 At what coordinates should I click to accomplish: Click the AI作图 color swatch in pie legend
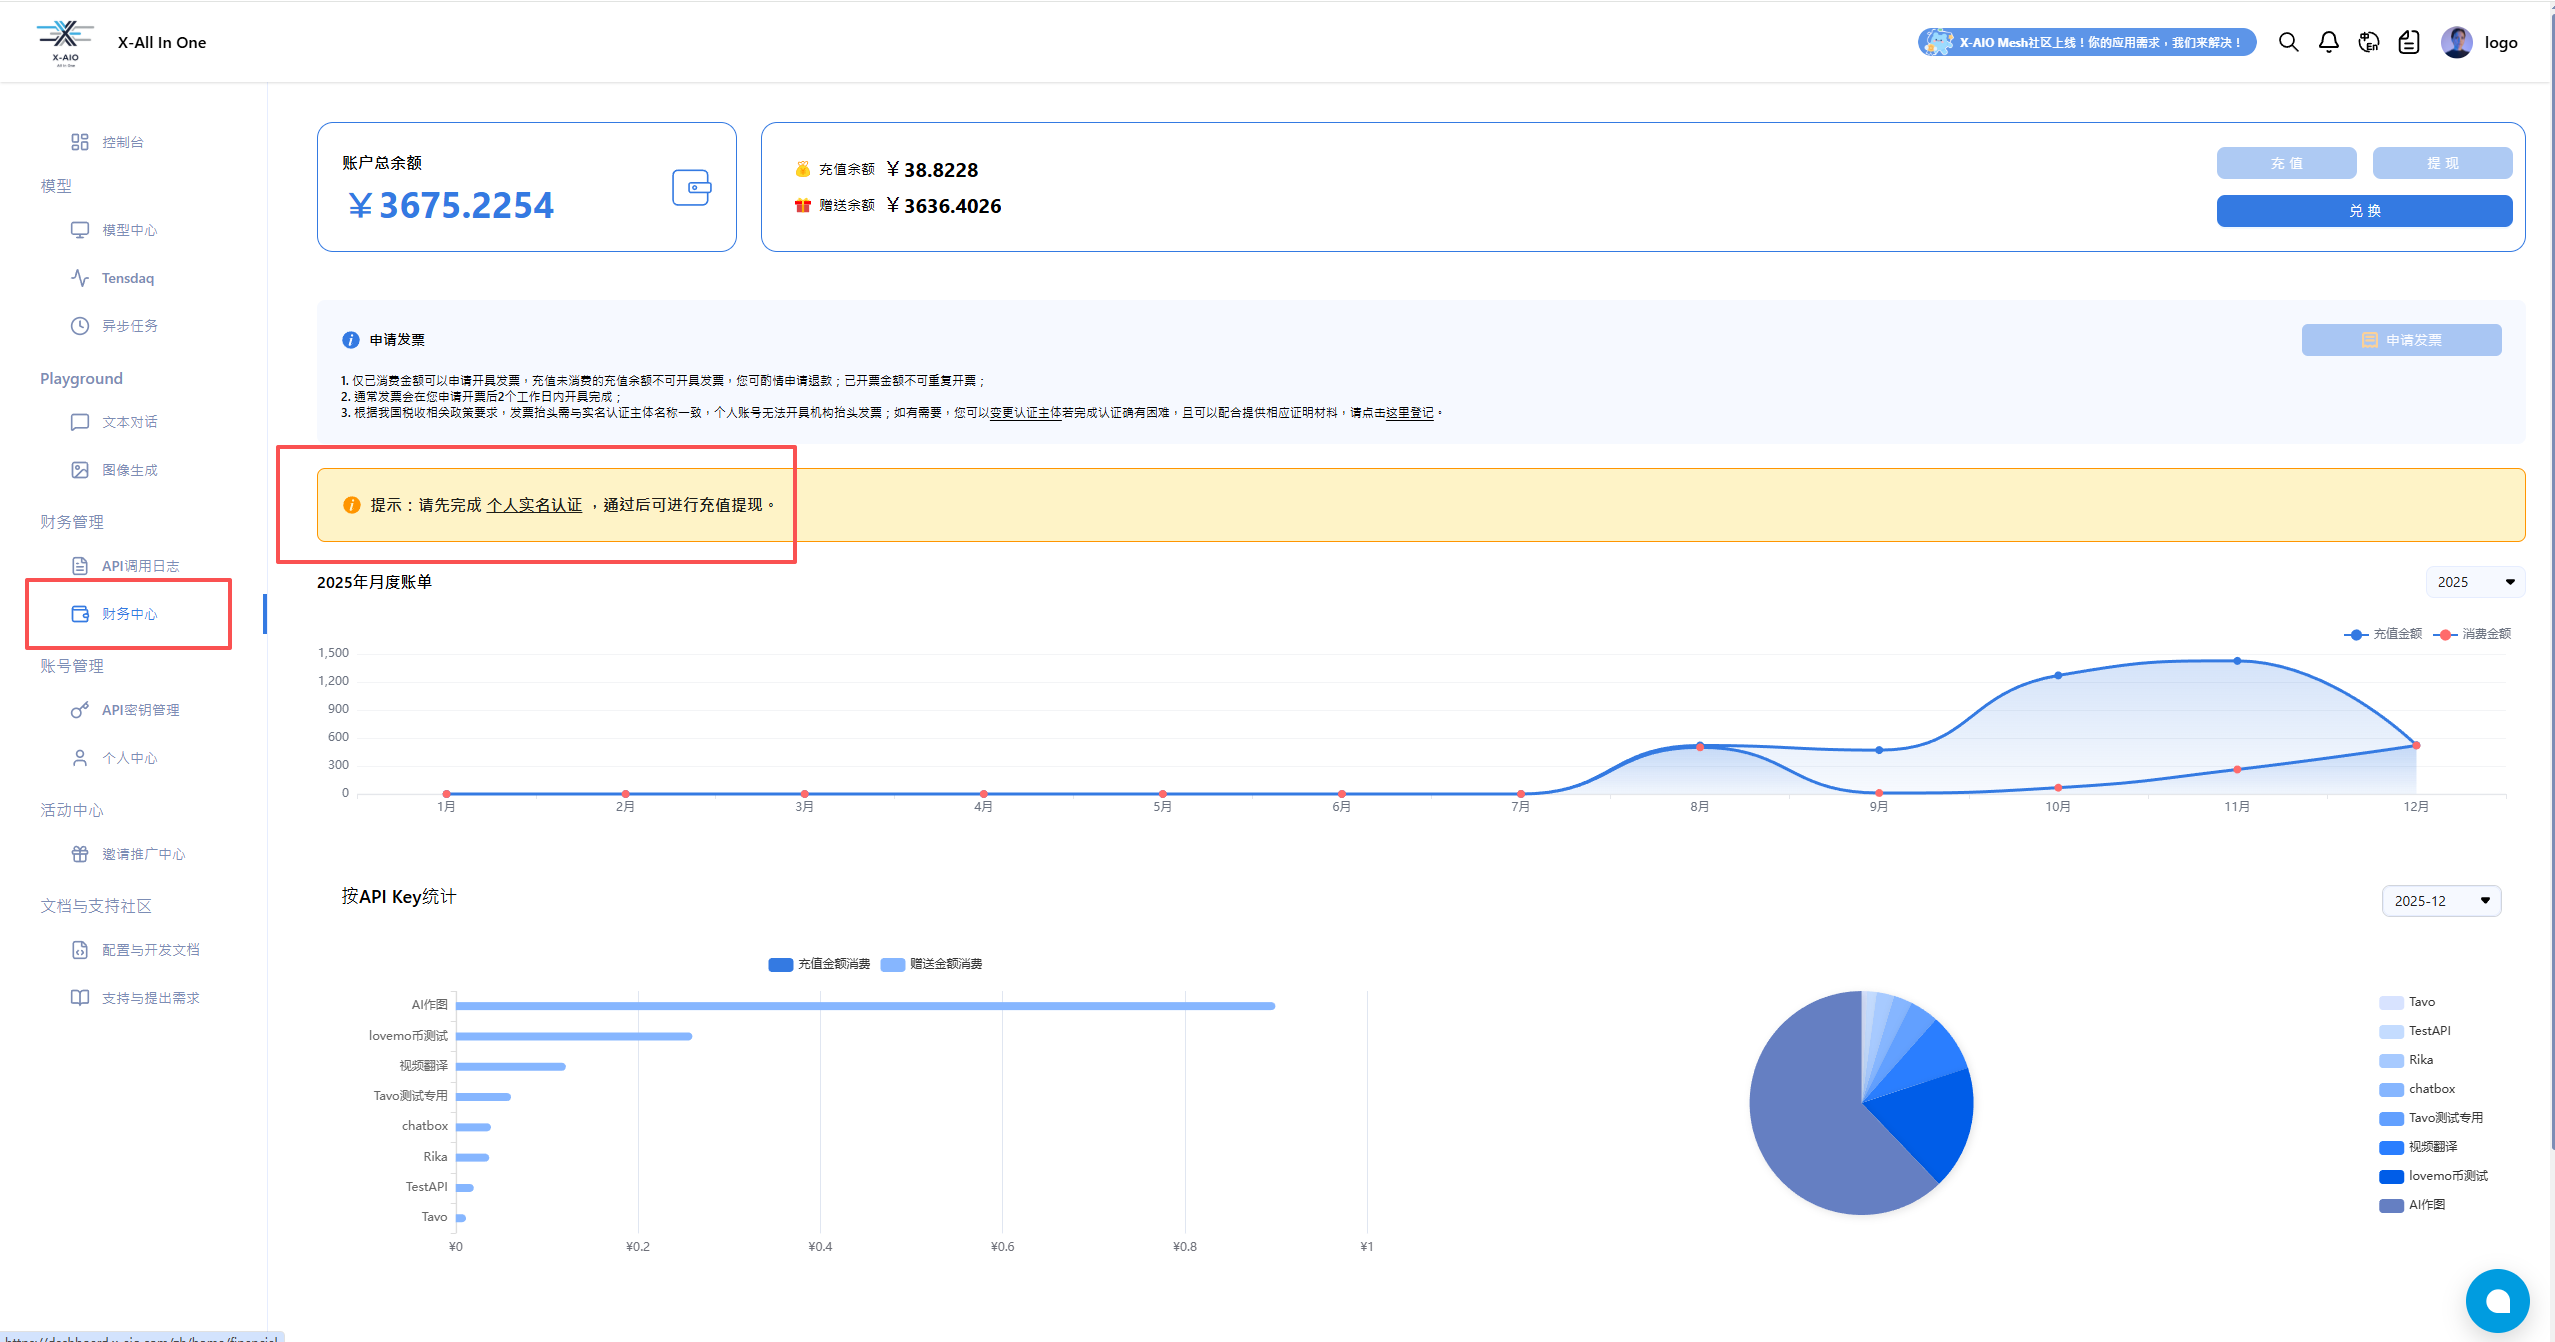coord(2391,1205)
